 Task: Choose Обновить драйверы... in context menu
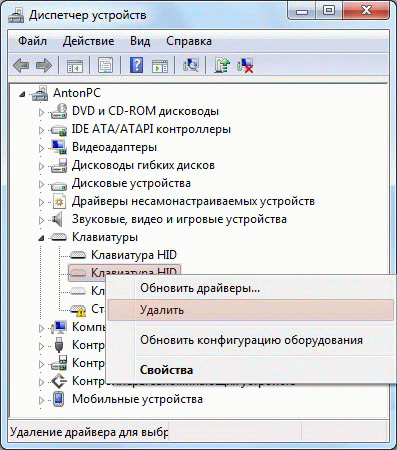[251, 288]
